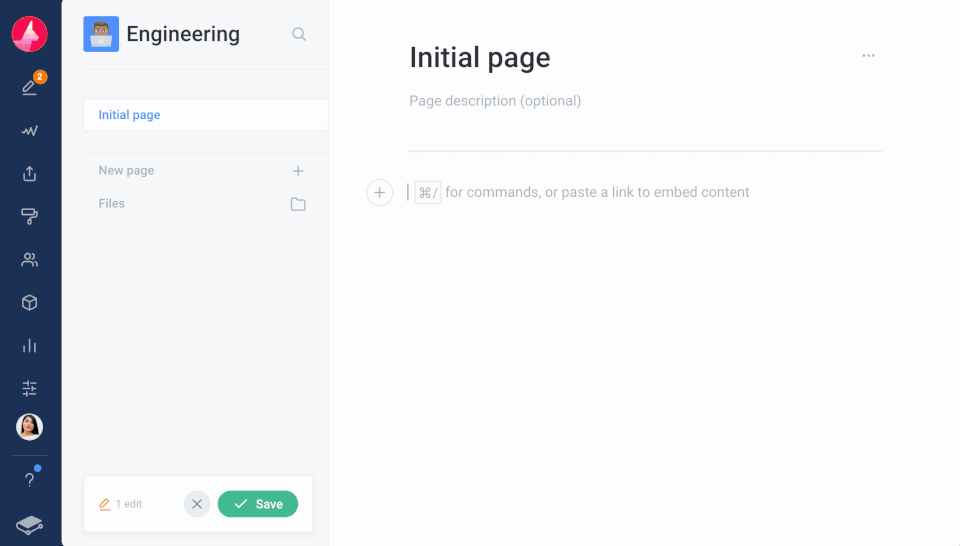The height and width of the screenshot is (546, 960).
Task: Select the Initial page item in page list
Action: pos(130,115)
